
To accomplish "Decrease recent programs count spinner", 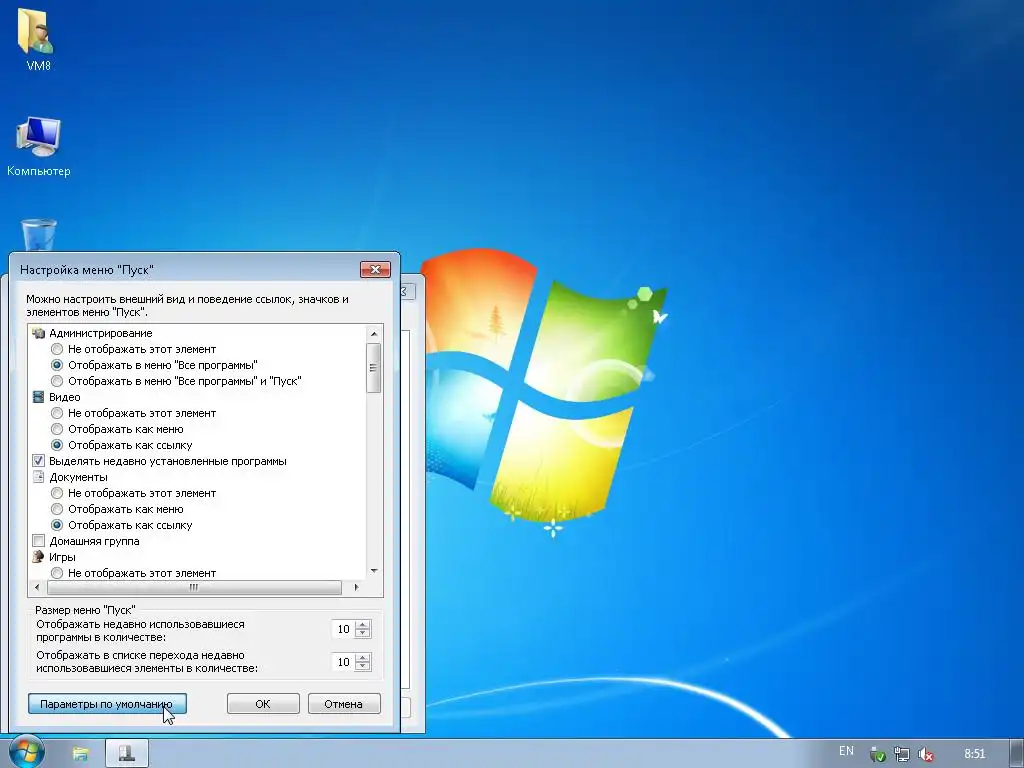I will coord(362,633).
